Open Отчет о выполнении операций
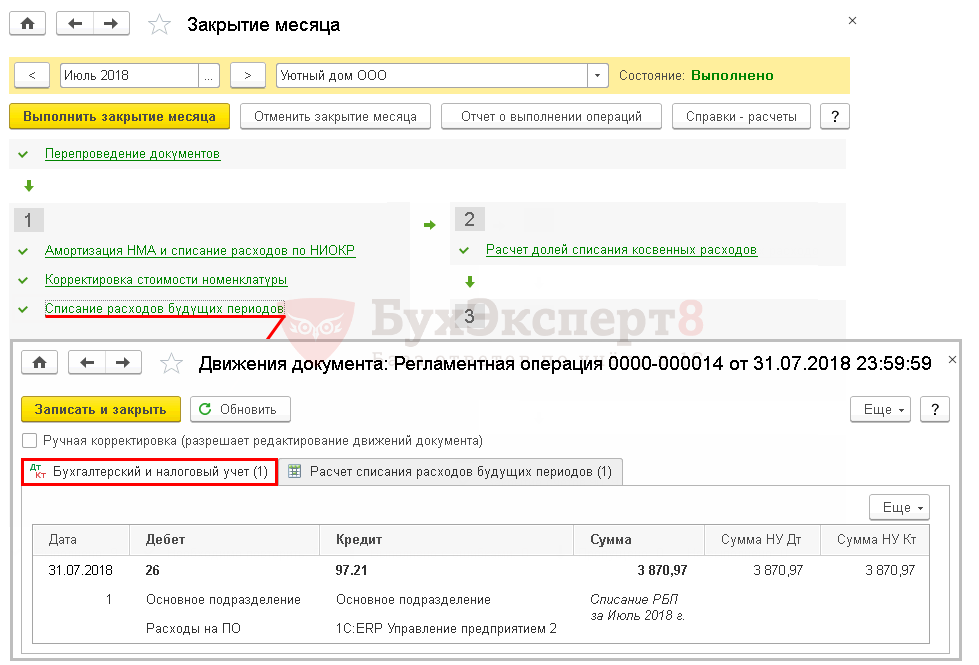Viewport: 979px width, 665px height. tap(551, 117)
